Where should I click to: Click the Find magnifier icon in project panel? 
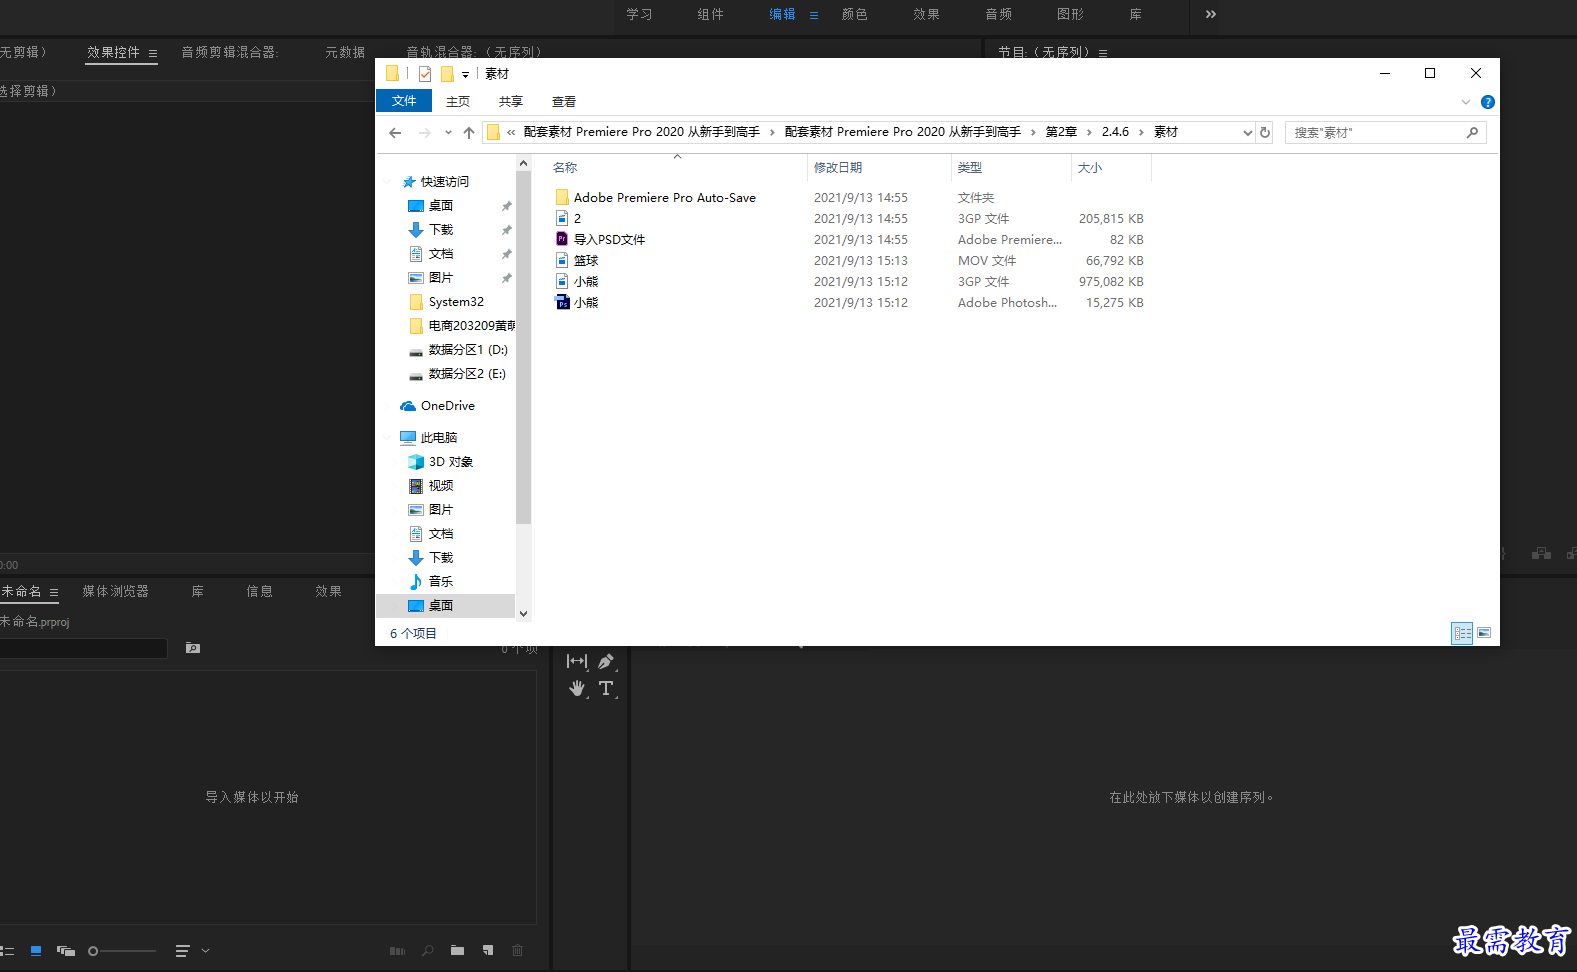coord(428,951)
